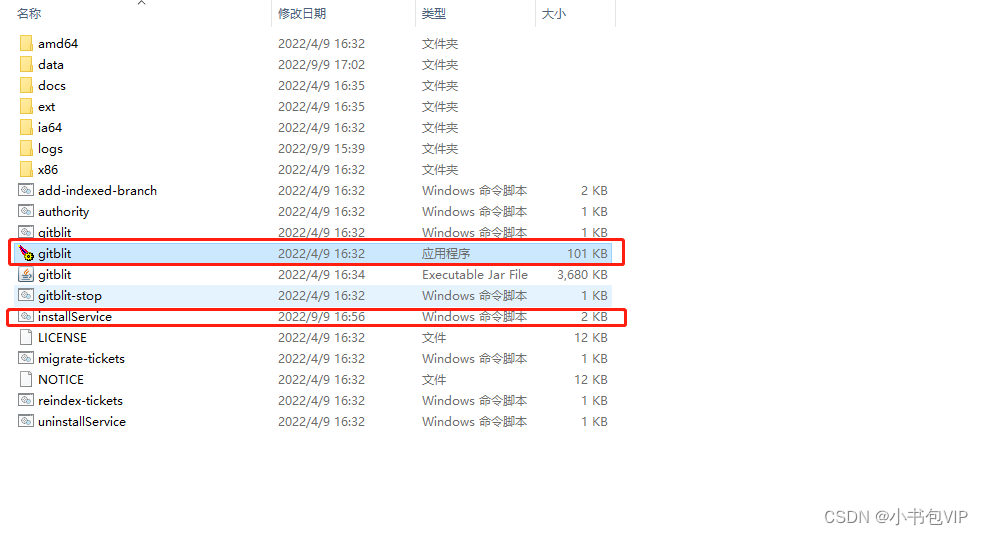Click the gitblit Executable Jar icon

coord(26,274)
